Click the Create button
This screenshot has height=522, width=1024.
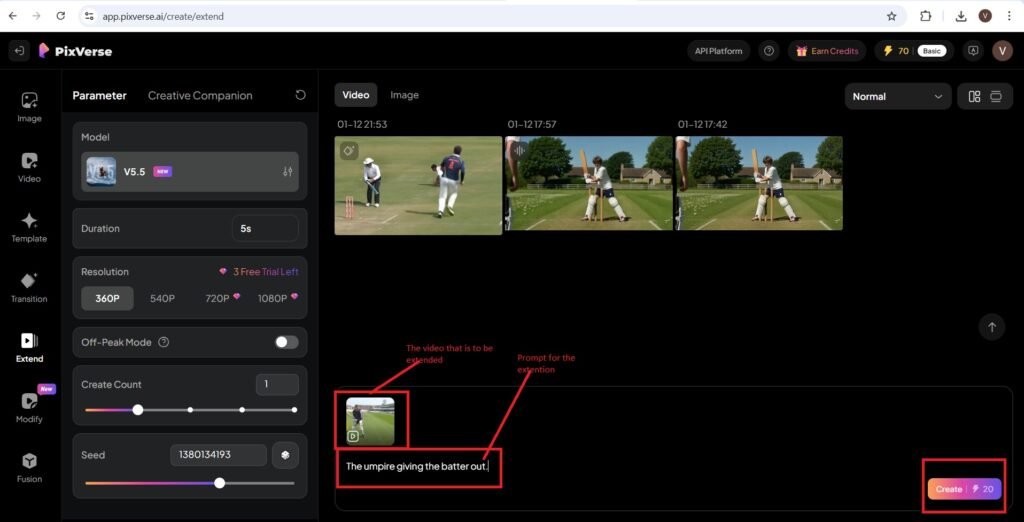coord(965,489)
